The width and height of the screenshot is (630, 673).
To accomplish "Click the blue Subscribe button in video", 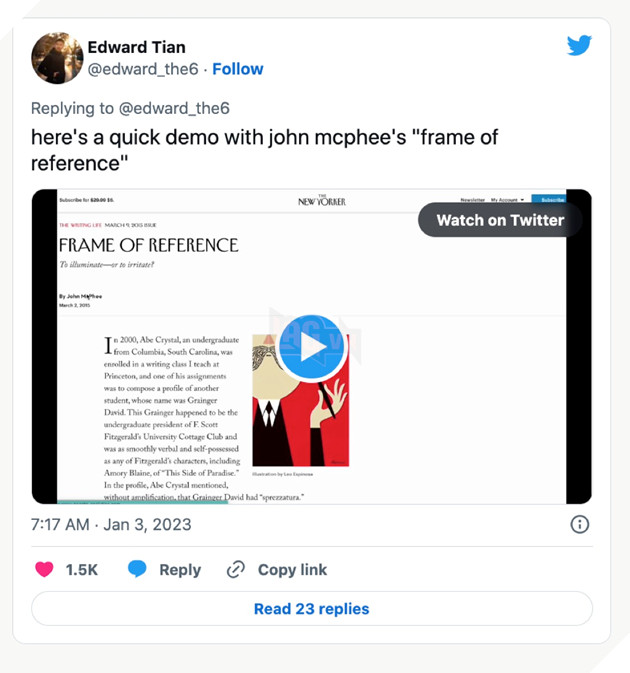I will click(x=547, y=200).
